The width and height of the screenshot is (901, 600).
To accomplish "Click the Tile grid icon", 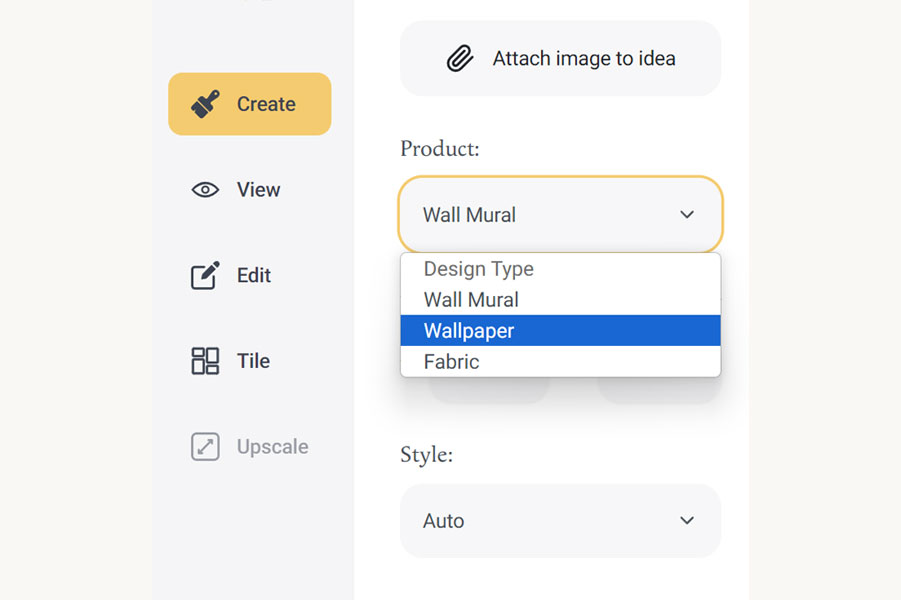I will (205, 361).
